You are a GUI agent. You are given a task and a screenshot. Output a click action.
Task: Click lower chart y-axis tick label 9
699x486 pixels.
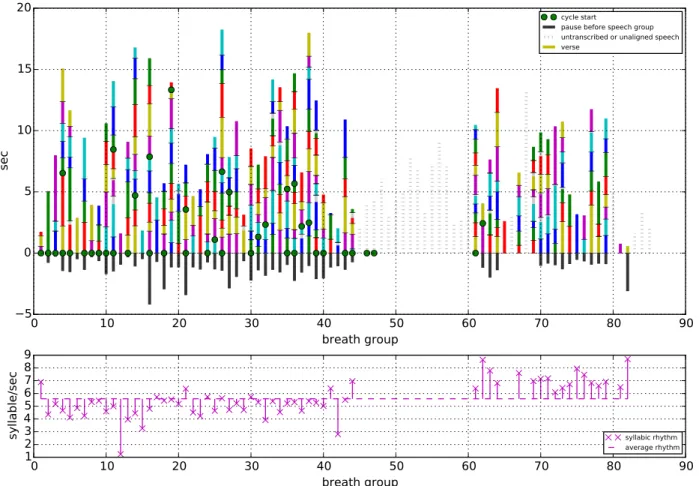(x=27, y=355)
